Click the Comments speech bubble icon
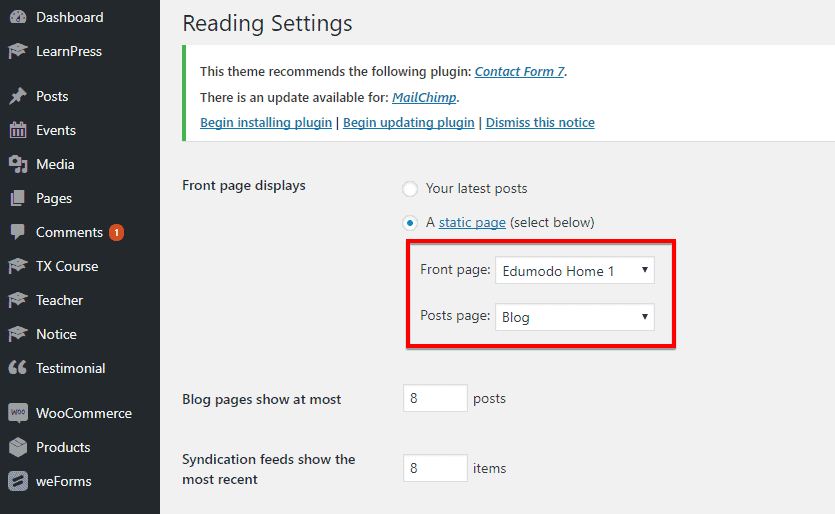The height and width of the screenshot is (514, 835). coord(17,232)
